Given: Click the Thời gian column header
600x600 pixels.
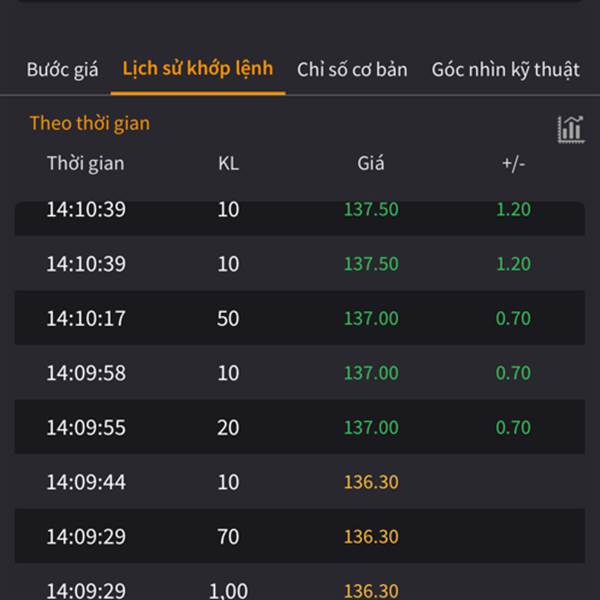Looking at the screenshot, I should pos(85,163).
